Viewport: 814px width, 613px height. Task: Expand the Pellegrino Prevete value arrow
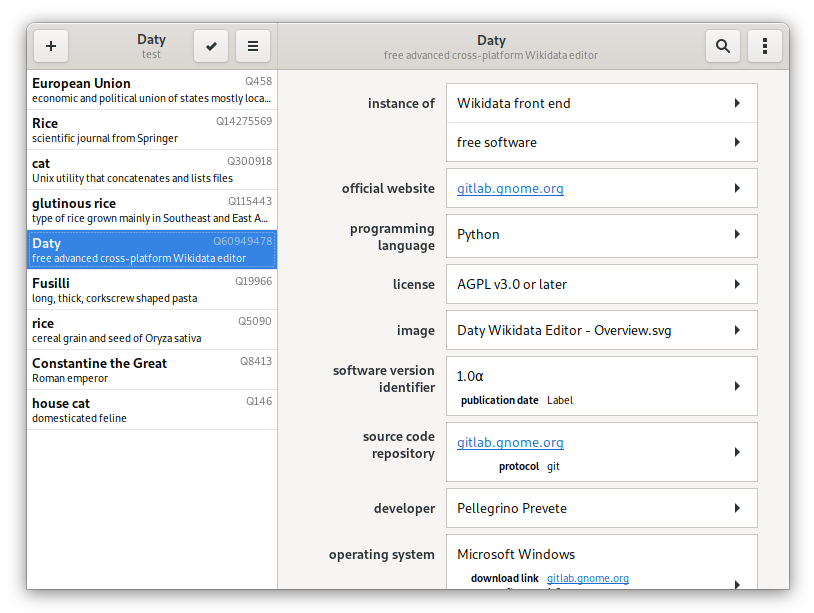[x=737, y=508]
